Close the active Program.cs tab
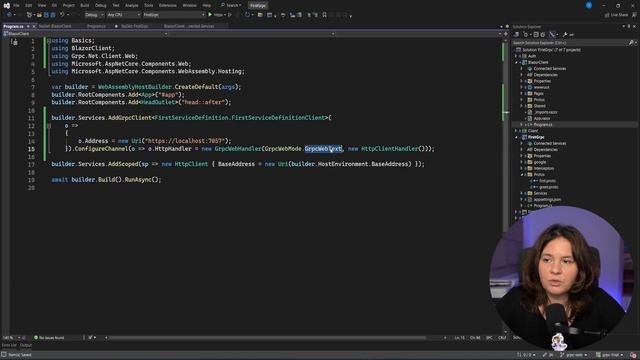The image size is (640, 360). coord(34,26)
